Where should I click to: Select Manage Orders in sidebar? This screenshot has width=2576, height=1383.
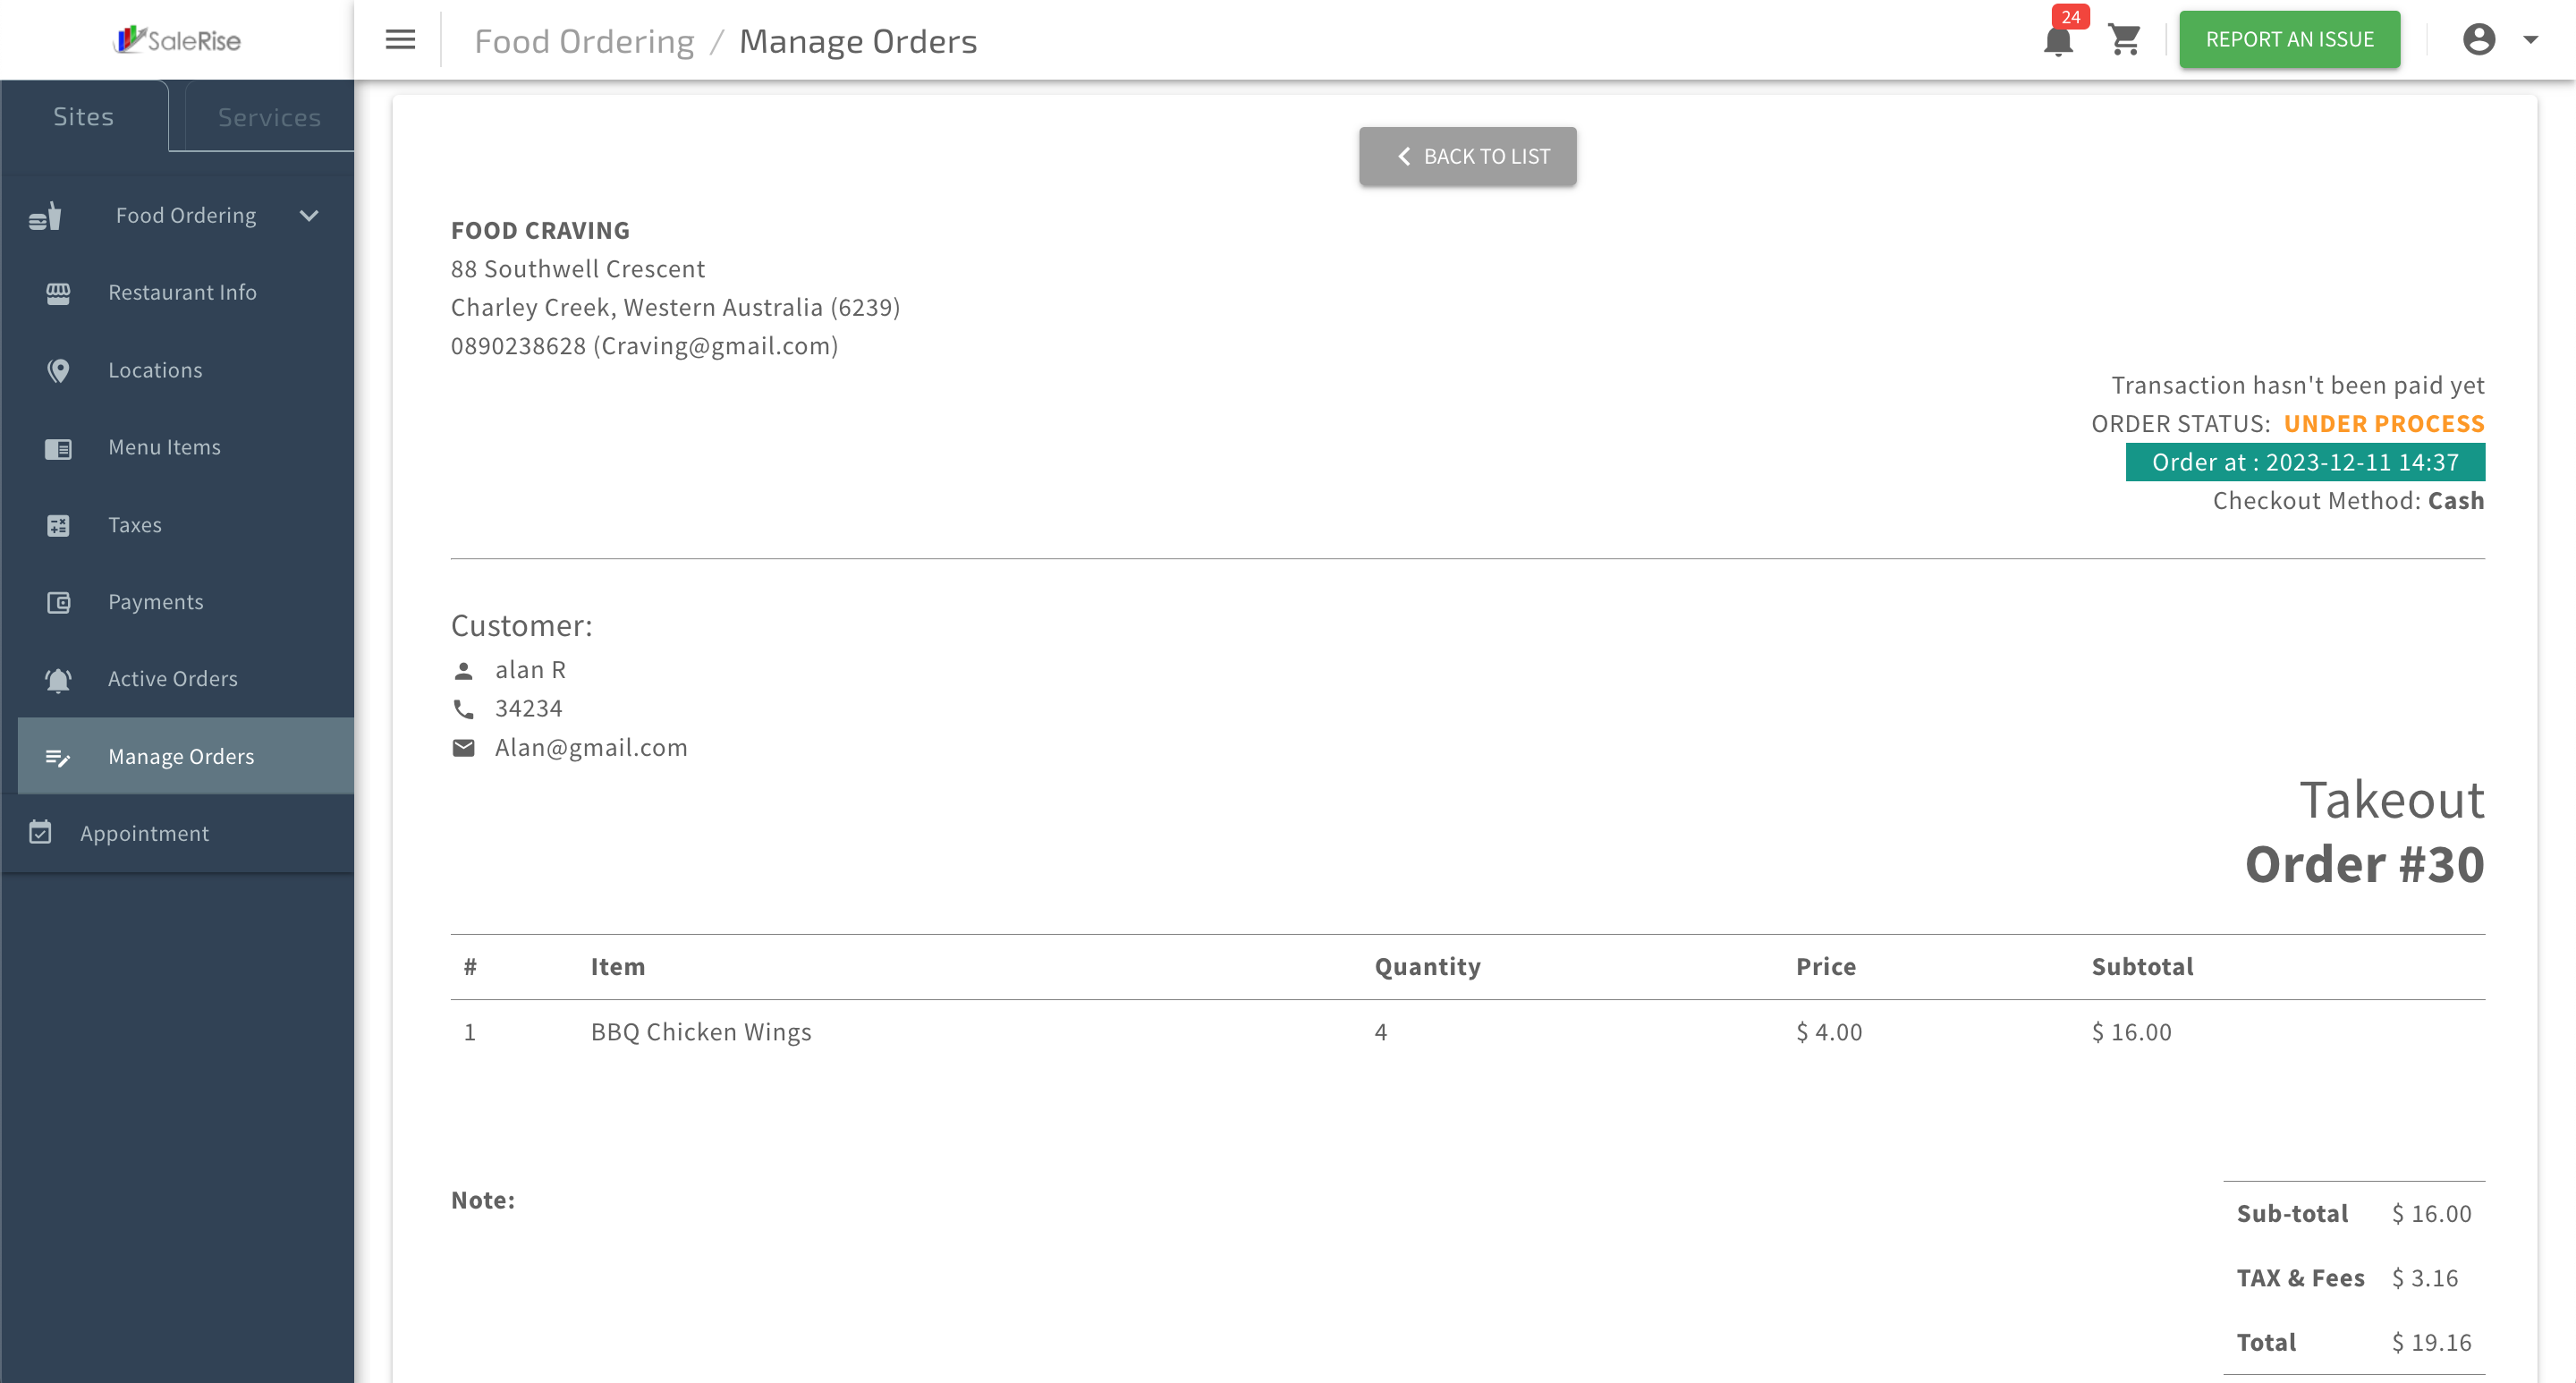181,756
